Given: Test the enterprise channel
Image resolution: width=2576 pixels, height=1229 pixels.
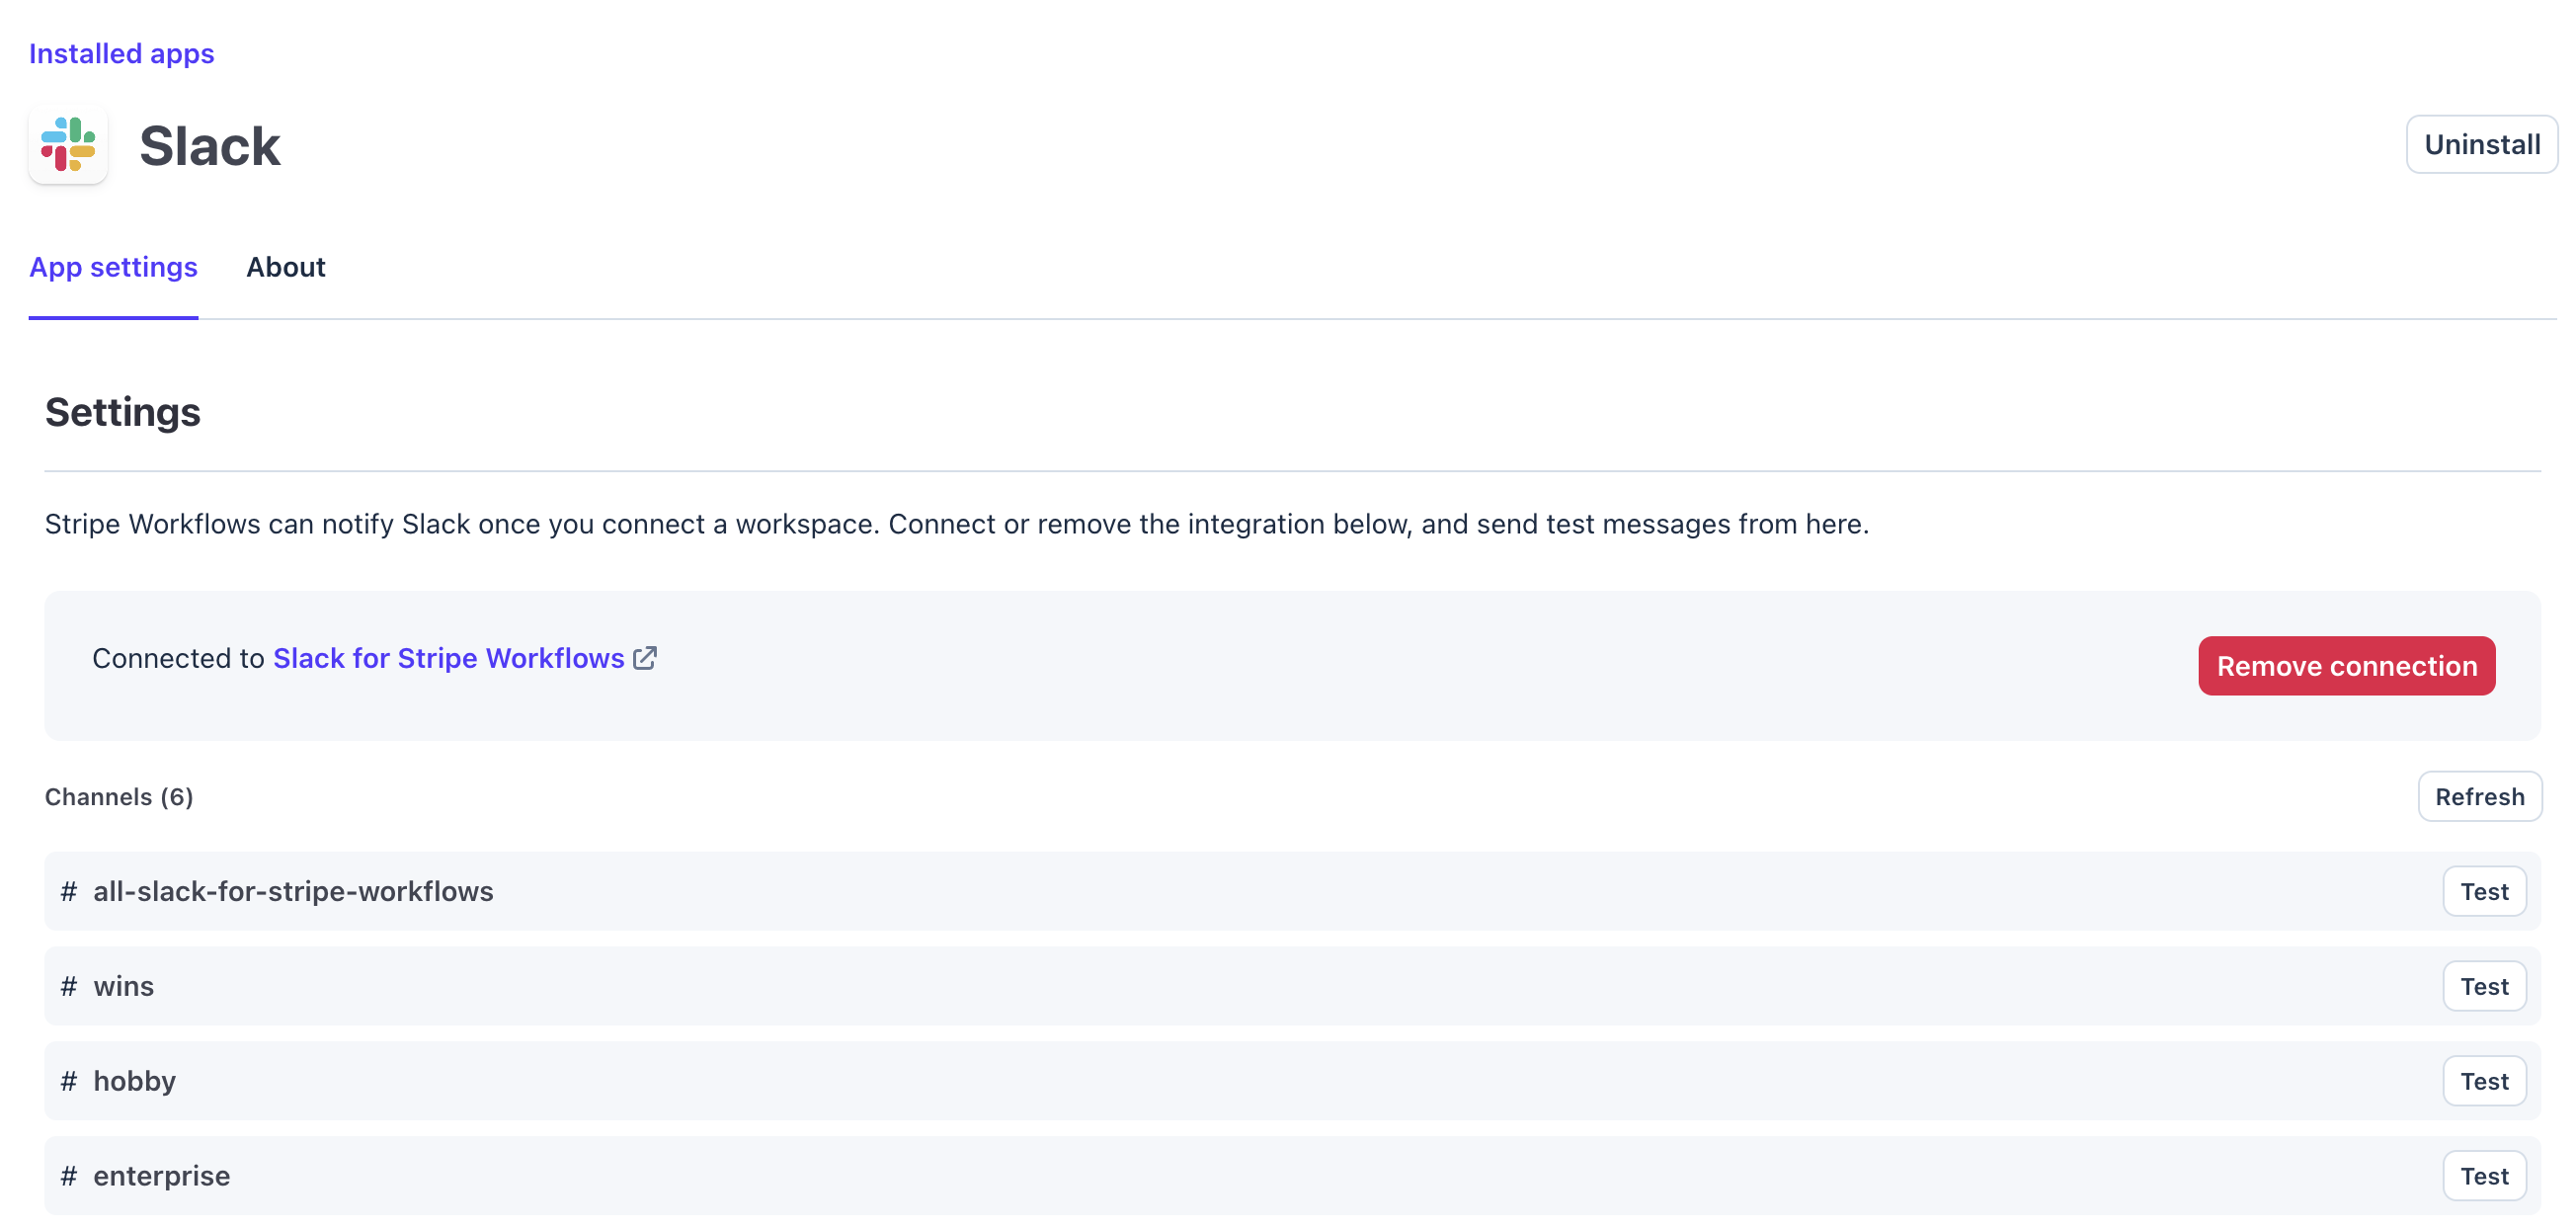Looking at the screenshot, I should [x=2484, y=1177].
